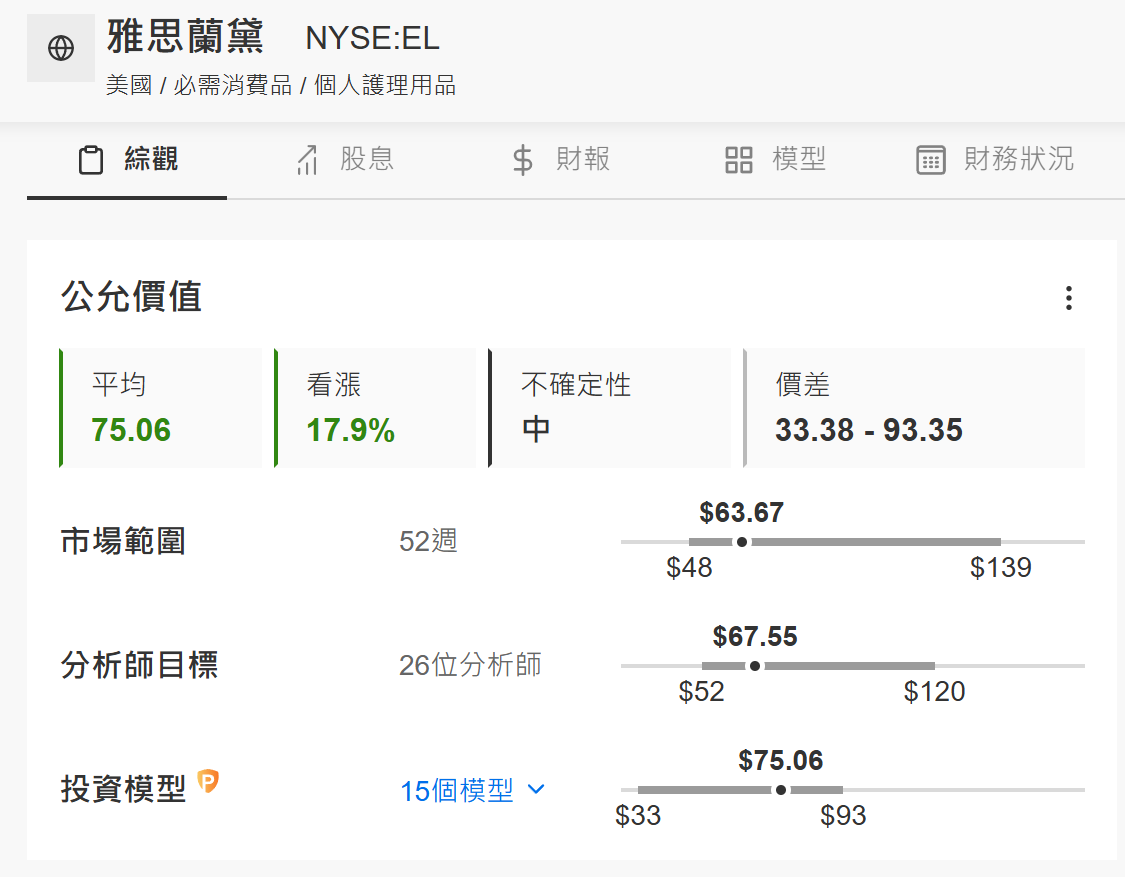Click the rising chart icon for 股息

(307, 160)
